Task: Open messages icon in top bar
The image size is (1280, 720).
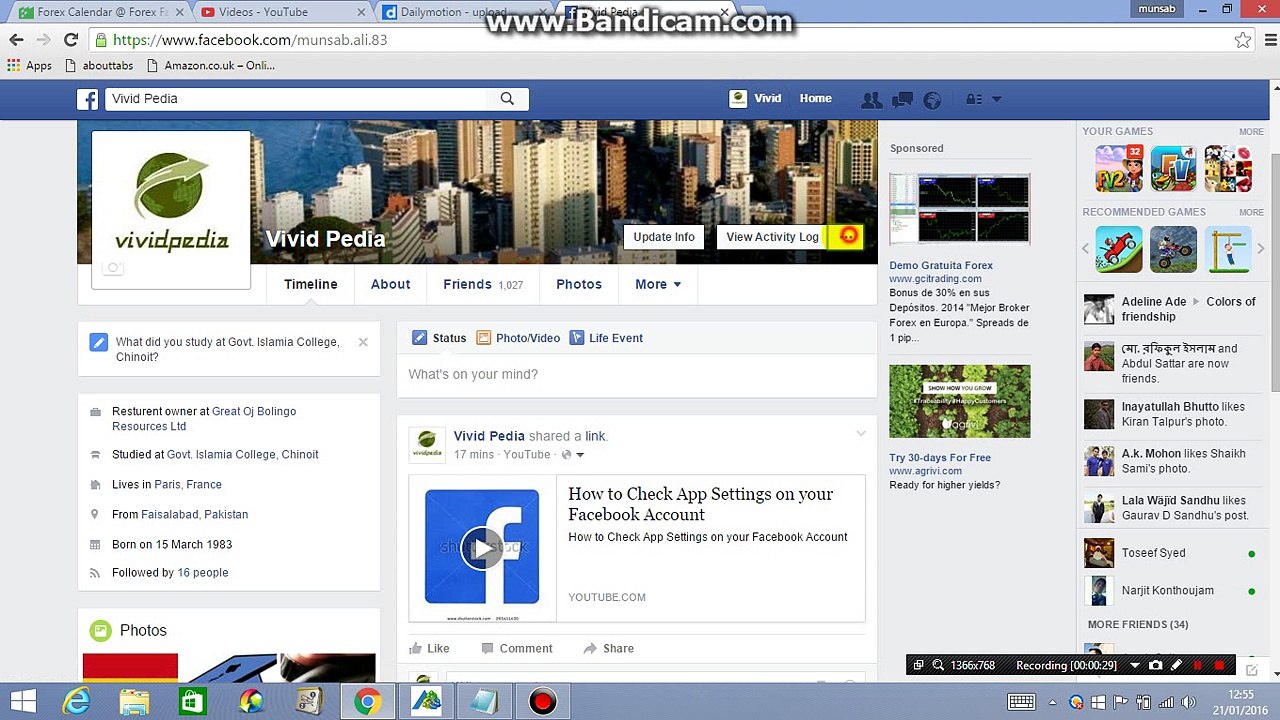Action: [902, 99]
